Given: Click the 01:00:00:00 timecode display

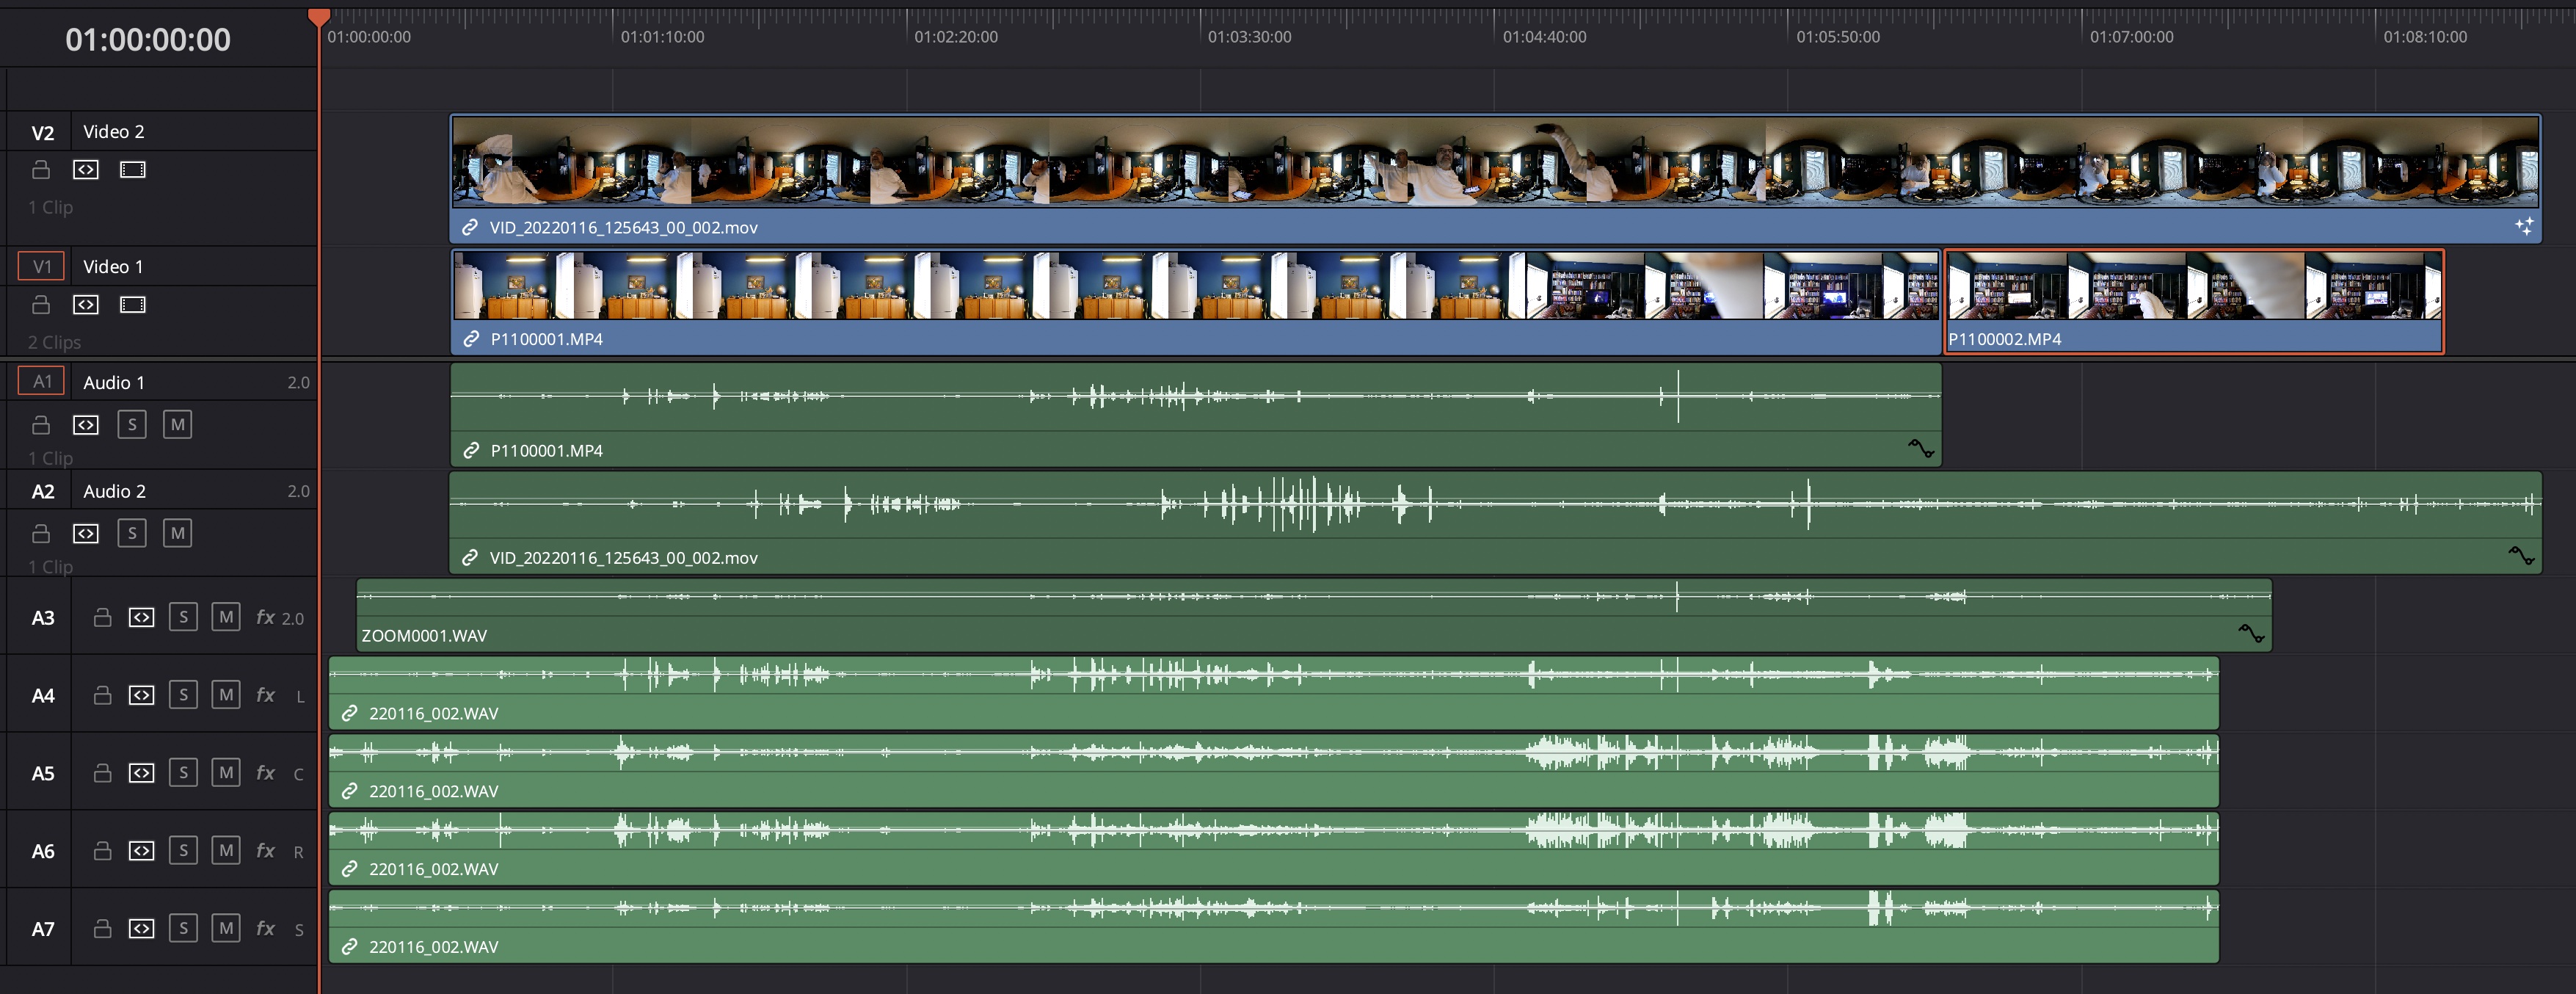Looking at the screenshot, I should tap(148, 40).
